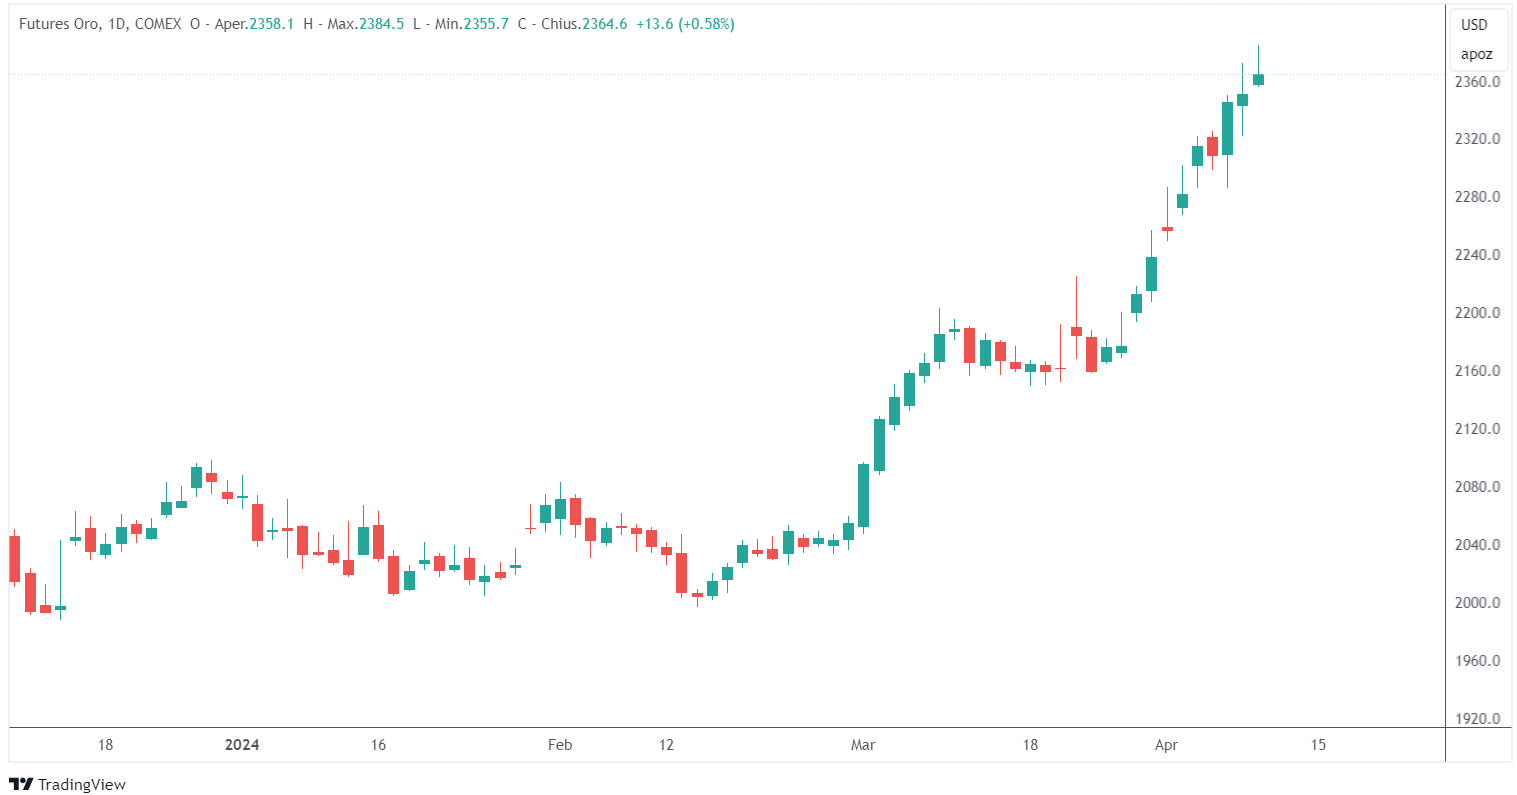This screenshot has width=1517, height=795.
Task: Select the 15 date marker on time axis
Action: (1318, 745)
